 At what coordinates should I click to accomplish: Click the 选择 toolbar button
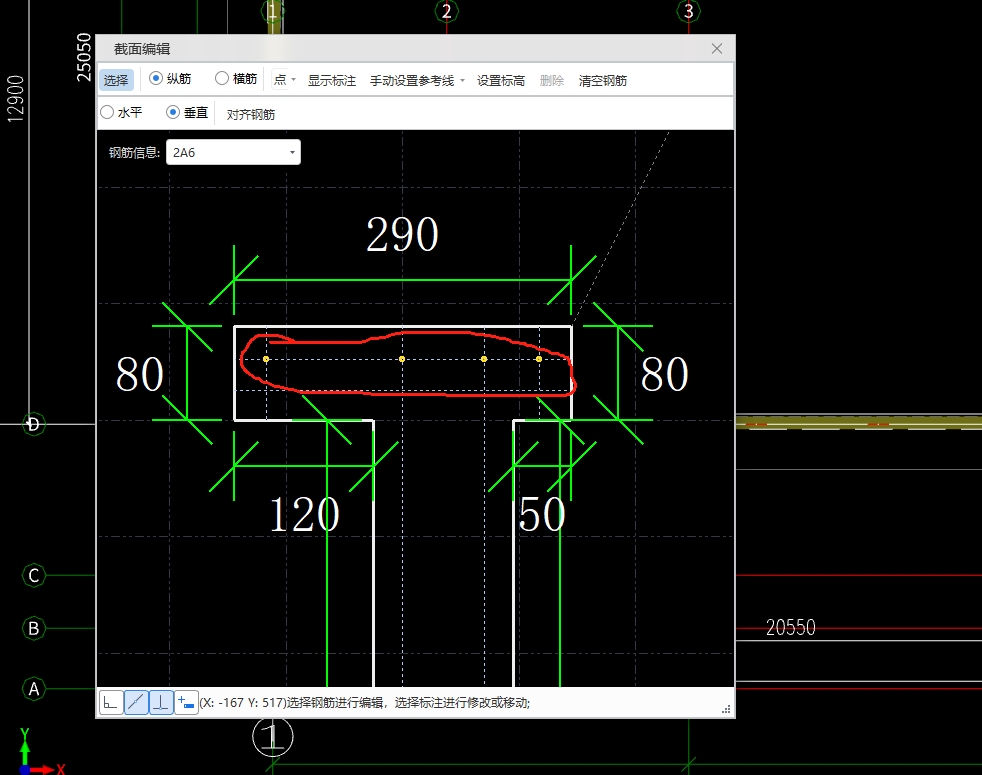click(116, 80)
